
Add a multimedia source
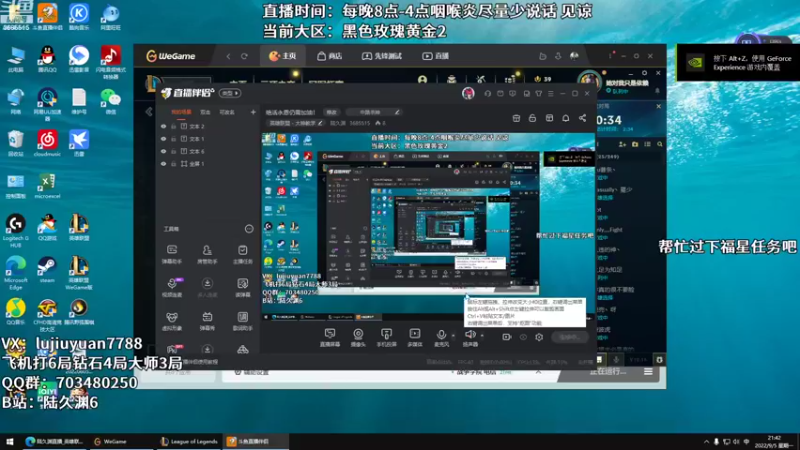pyautogui.click(x=415, y=337)
